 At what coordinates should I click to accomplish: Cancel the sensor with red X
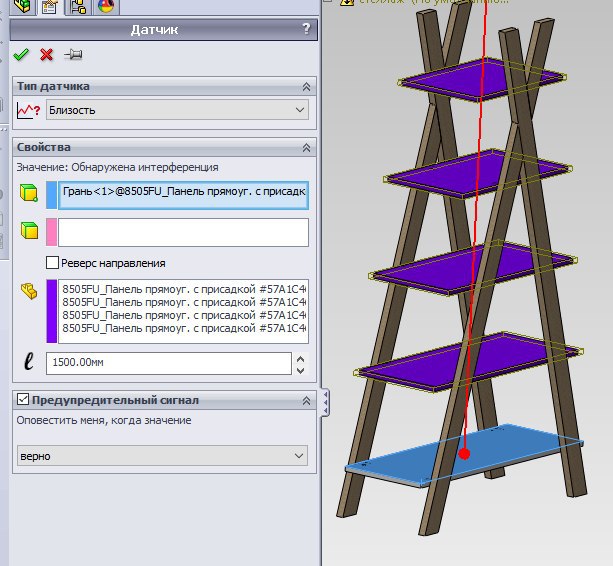point(46,55)
